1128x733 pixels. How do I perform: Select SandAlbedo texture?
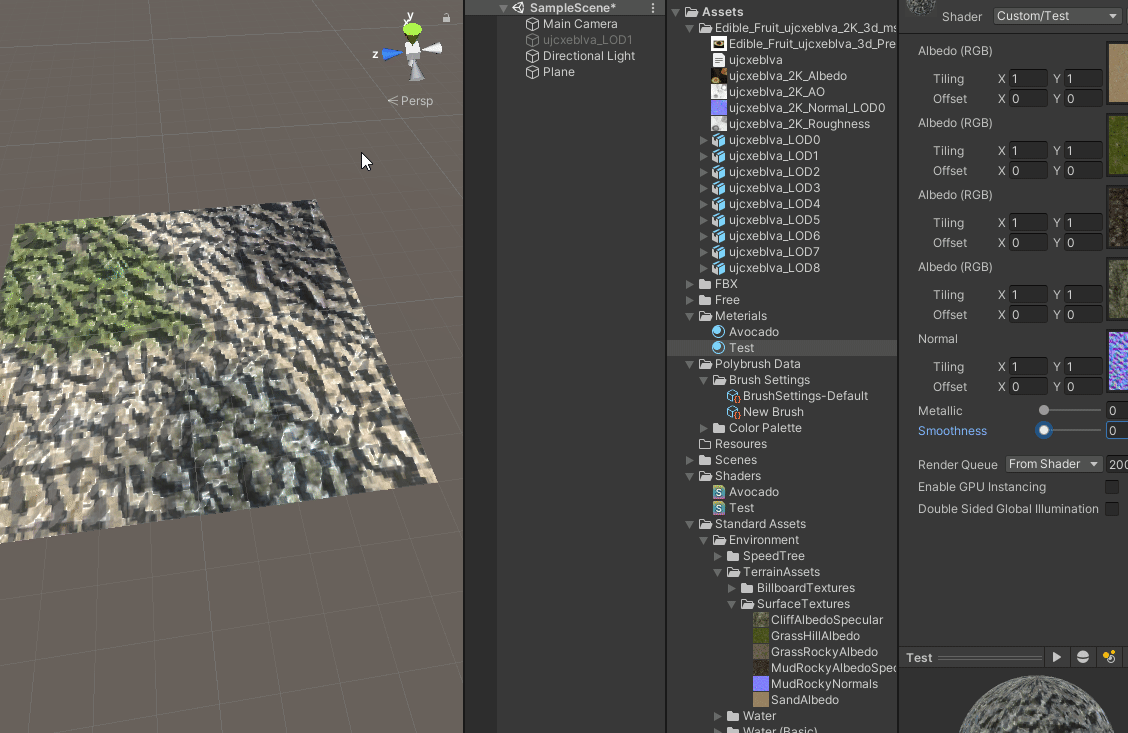point(796,700)
